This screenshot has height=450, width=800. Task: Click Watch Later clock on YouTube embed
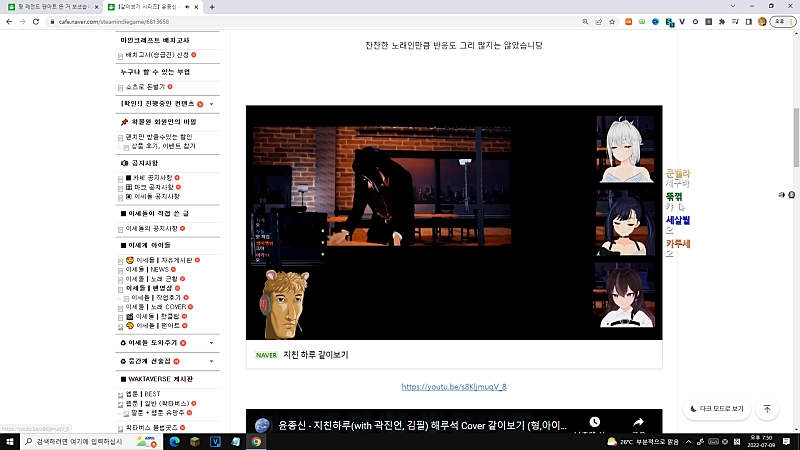594,422
